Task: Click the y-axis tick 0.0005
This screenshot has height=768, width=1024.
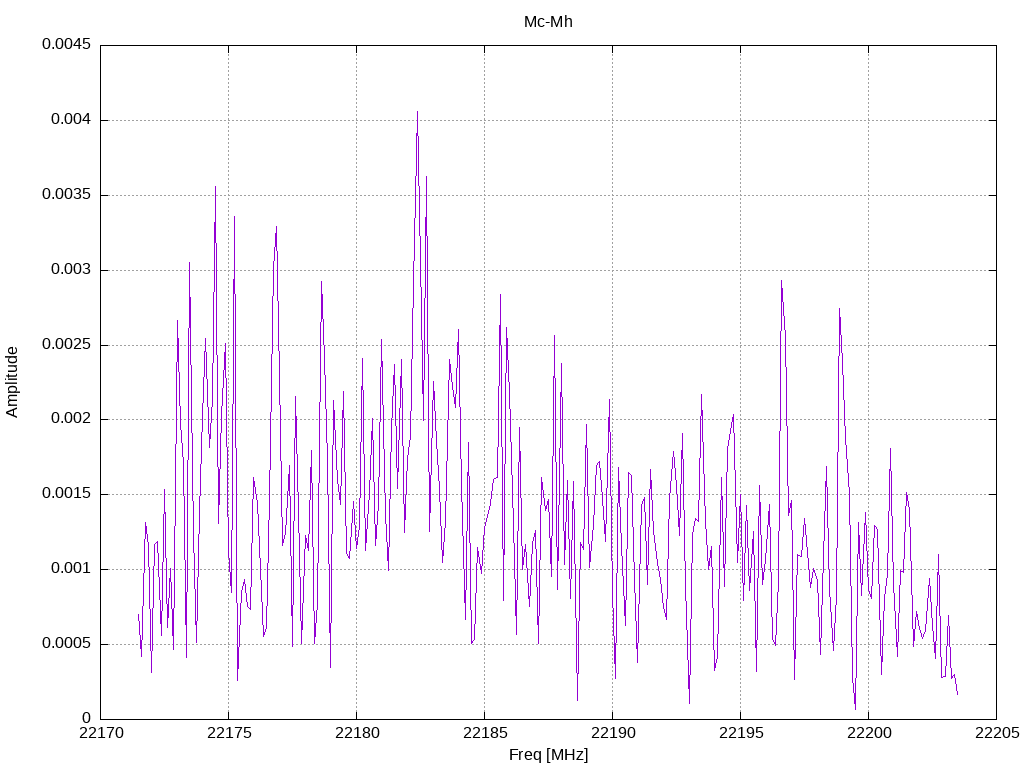Action: click(x=66, y=643)
